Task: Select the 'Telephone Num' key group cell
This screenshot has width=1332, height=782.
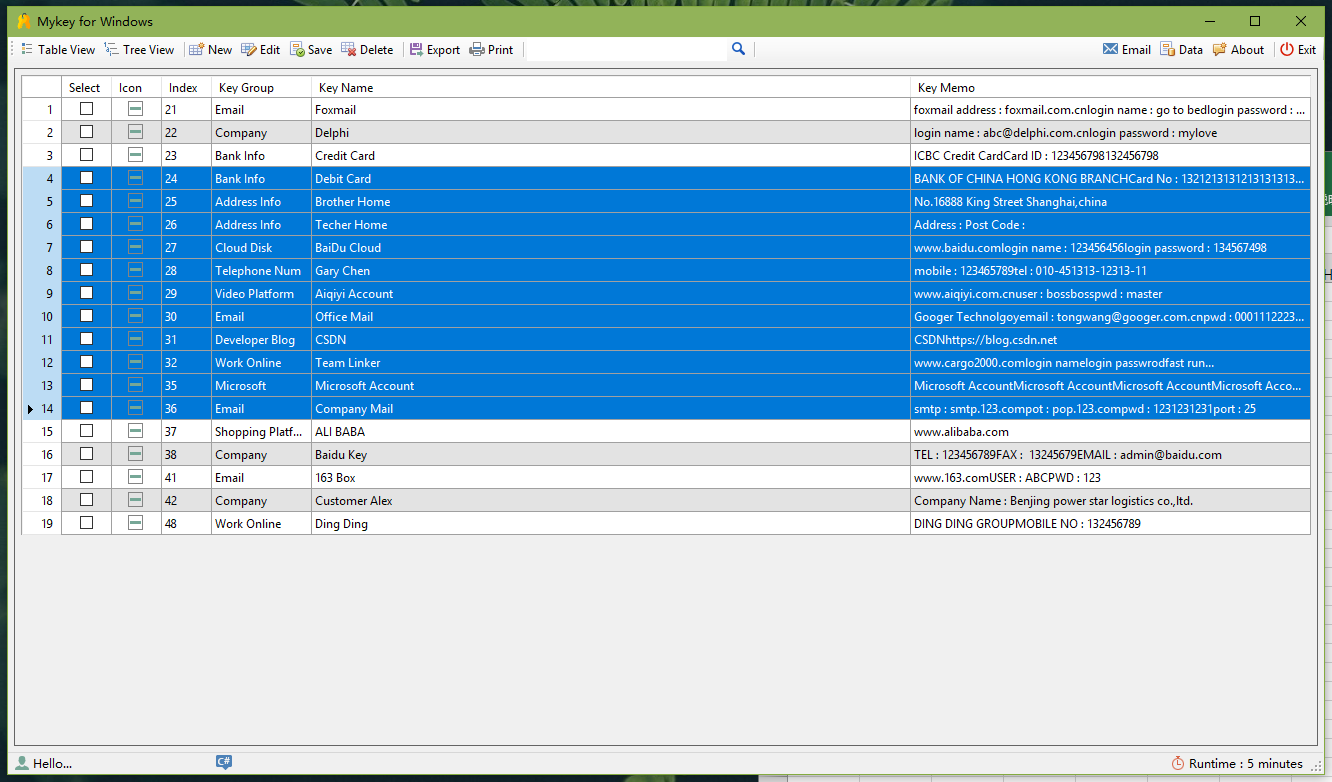Action: point(261,270)
